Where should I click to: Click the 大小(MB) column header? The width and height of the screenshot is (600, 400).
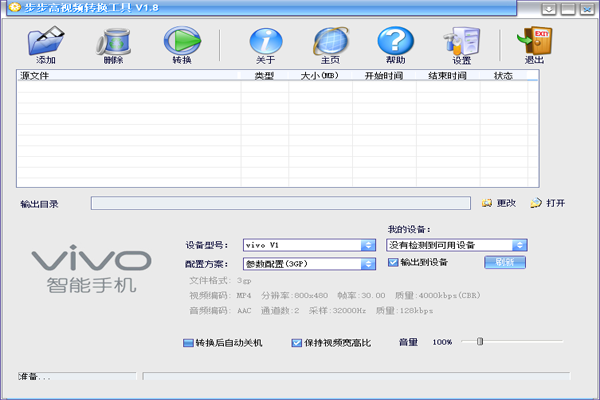(320, 75)
